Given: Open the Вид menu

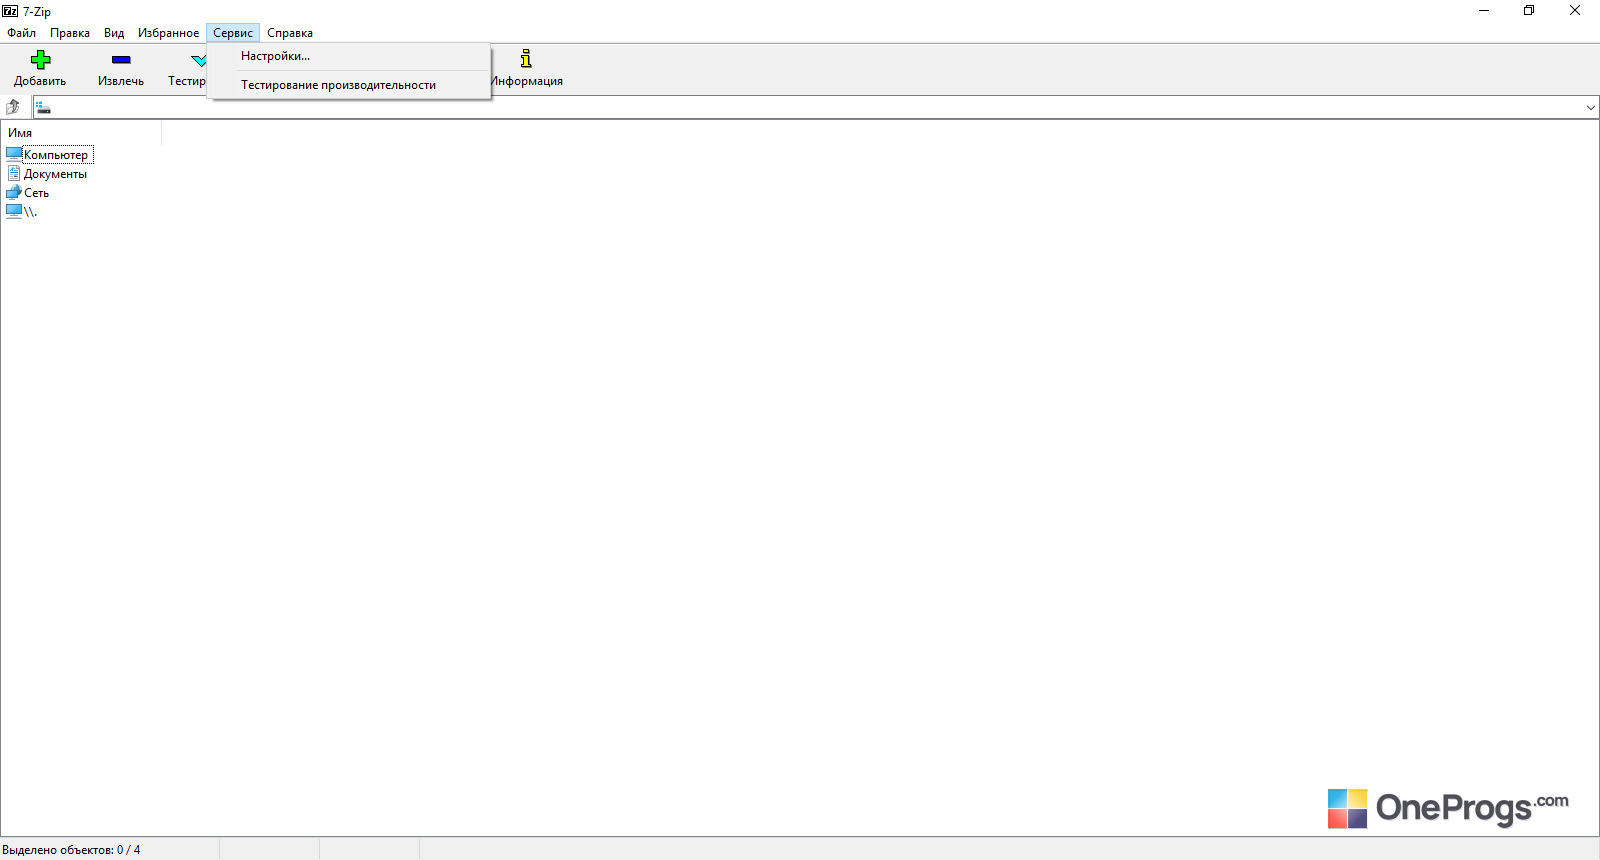Looking at the screenshot, I should point(114,33).
